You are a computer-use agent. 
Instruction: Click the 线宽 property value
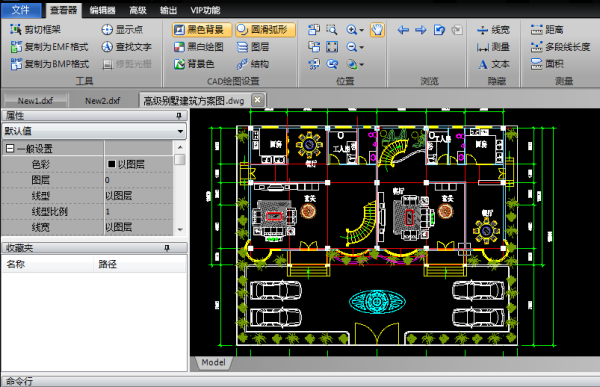(139, 227)
